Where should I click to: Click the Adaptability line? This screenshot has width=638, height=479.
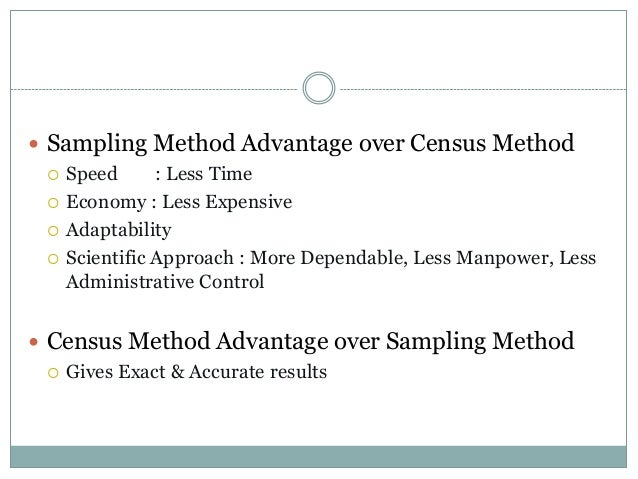118,231
